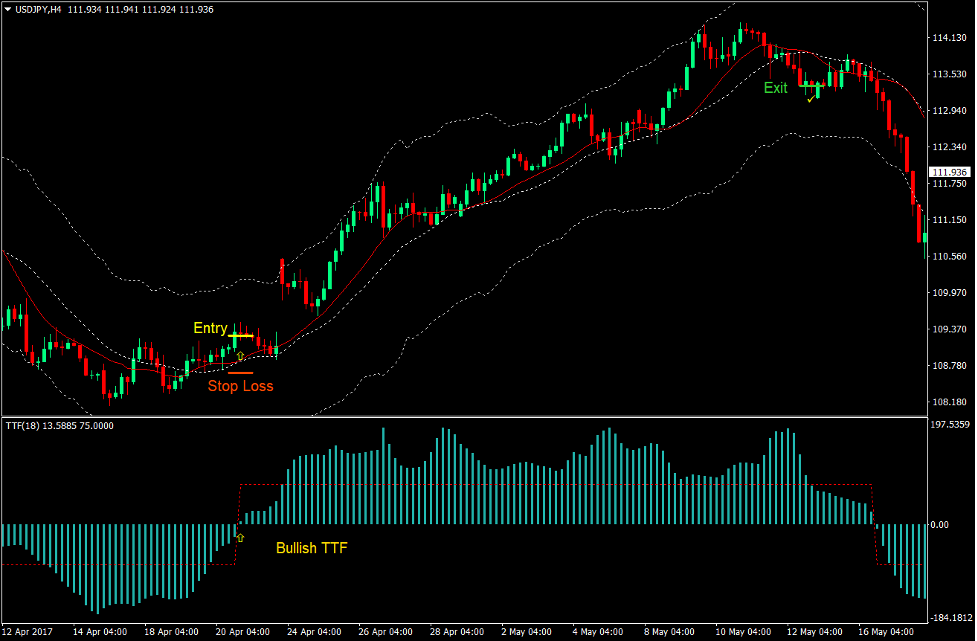Select the USDJPY,H4 chart title label
977x641 pixels.
(40, 8)
